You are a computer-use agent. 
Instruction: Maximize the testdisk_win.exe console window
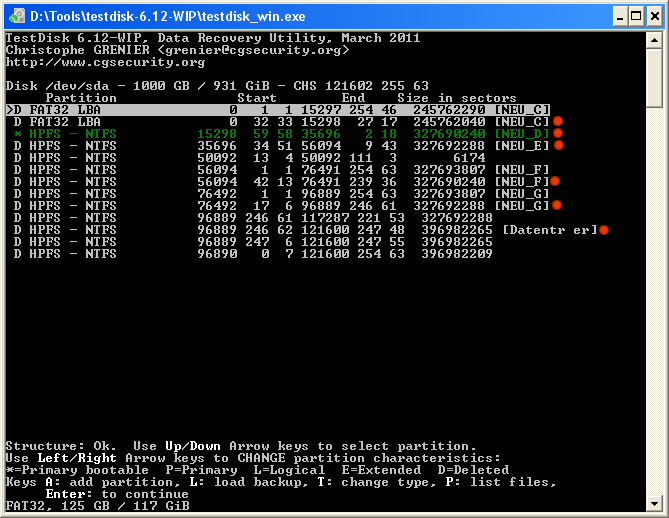(636, 17)
